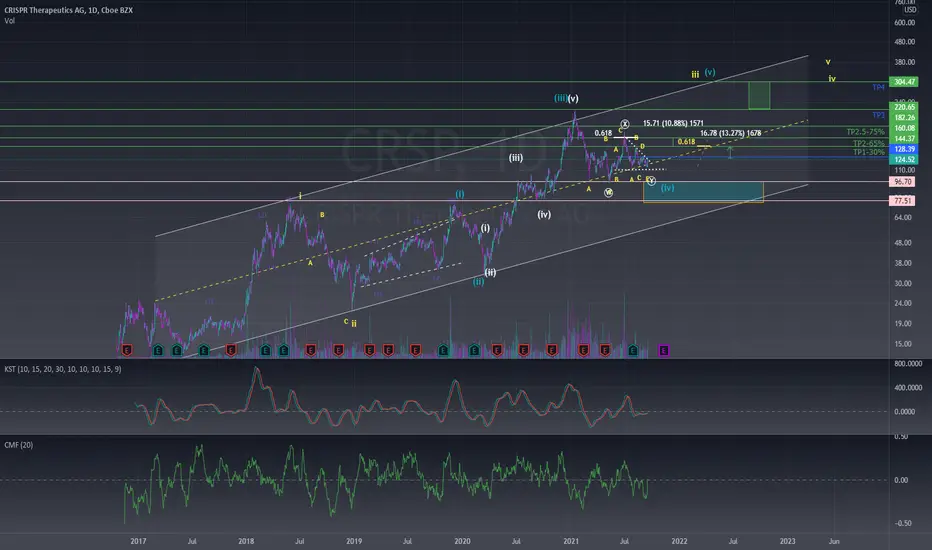Screen dimensions: 932x550
Task: Open the Vol indicator legend
Action: (x=9, y=21)
